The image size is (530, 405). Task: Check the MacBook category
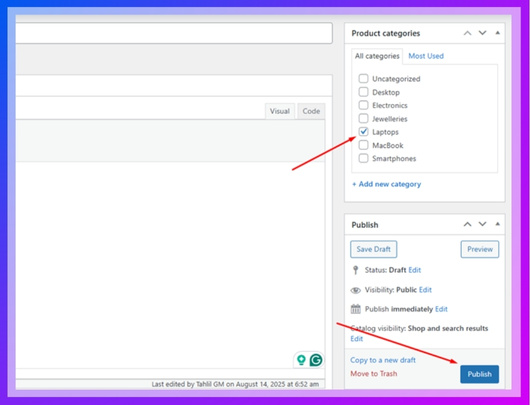tap(363, 145)
